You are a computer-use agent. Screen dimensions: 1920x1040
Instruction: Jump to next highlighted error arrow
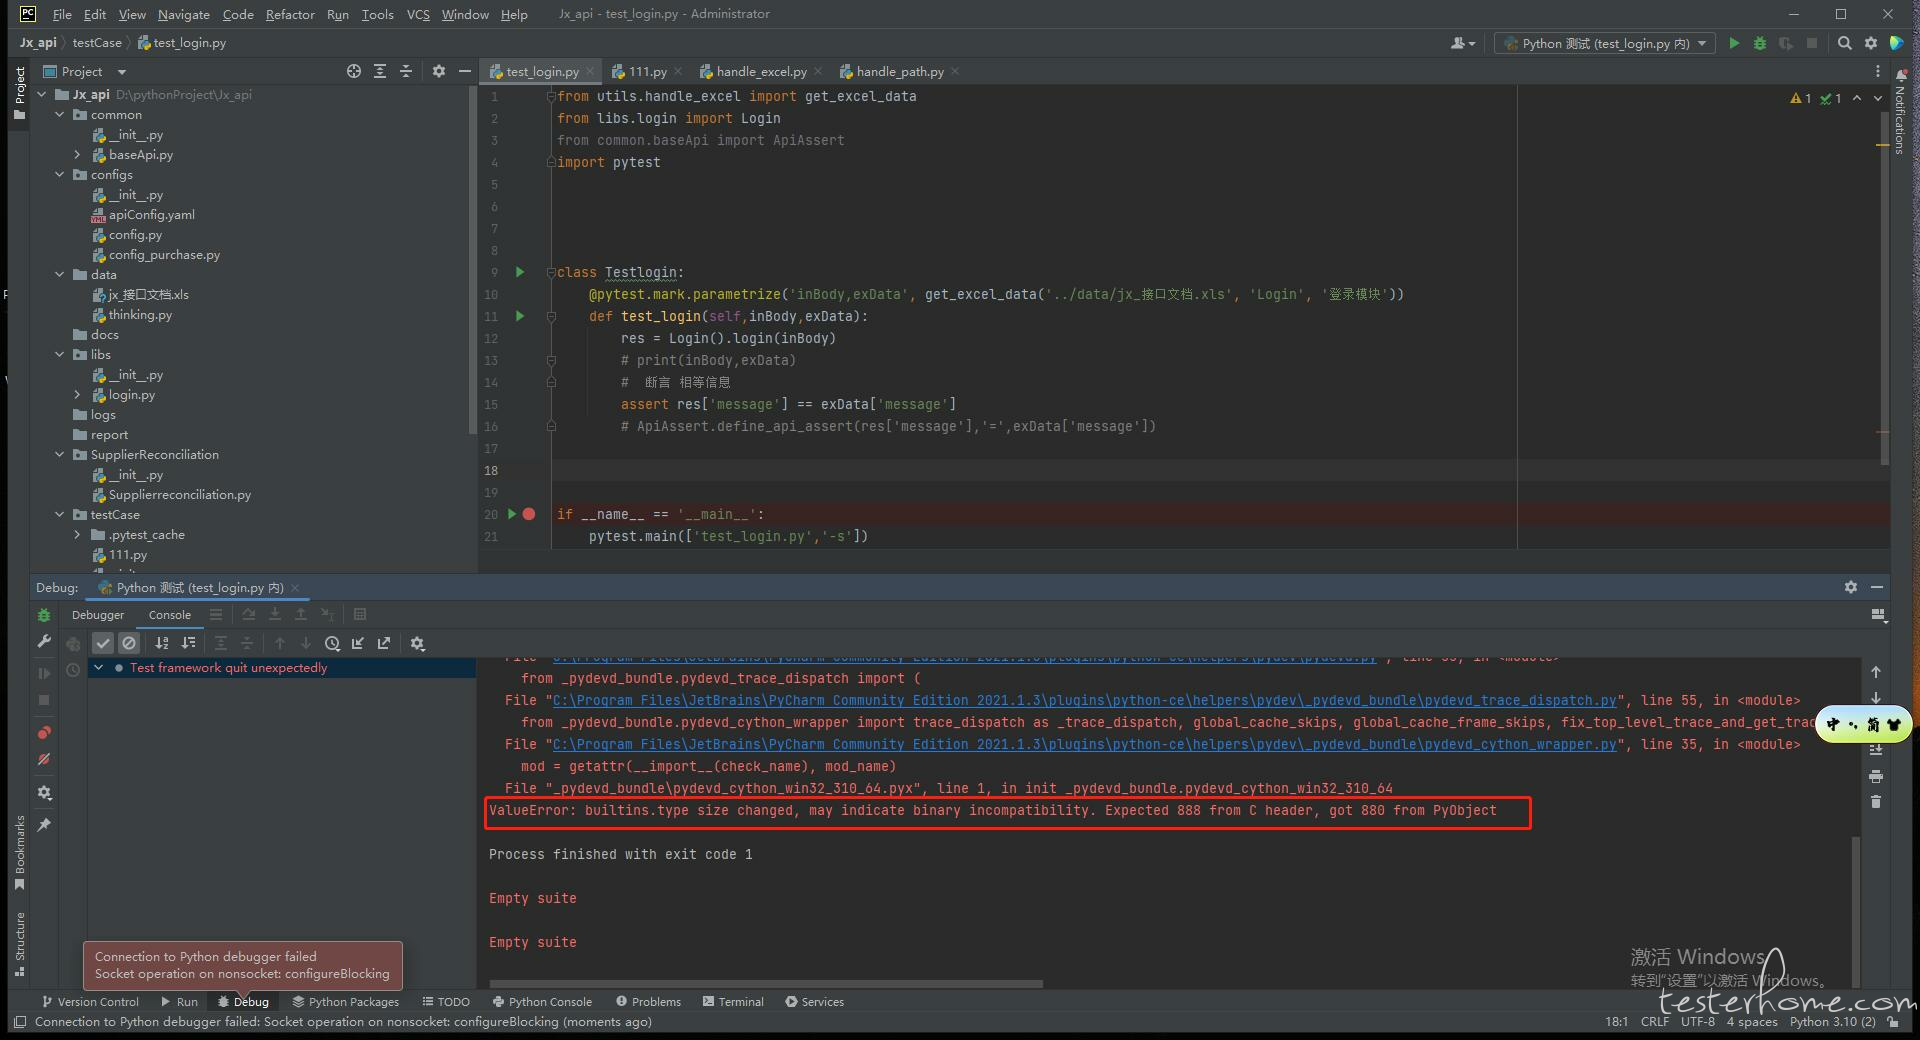click(1877, 98)
